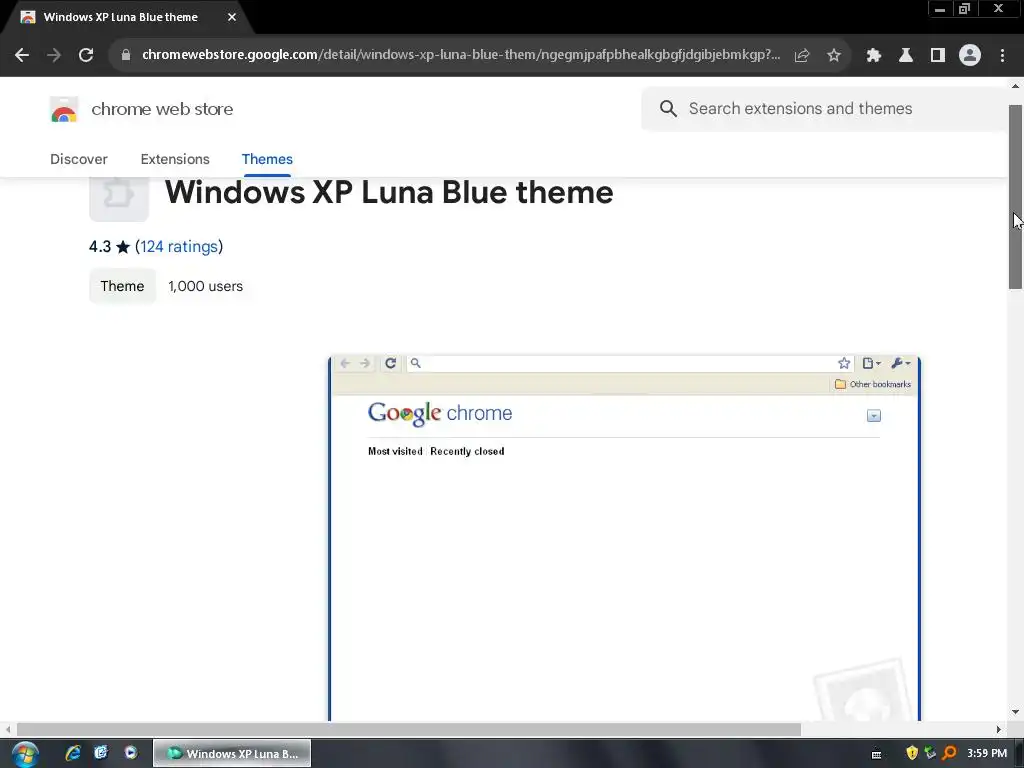This screenshot has width=1024, height=768.
Task: Reload the Chrome Web Store page
Action: pos(86,55)
